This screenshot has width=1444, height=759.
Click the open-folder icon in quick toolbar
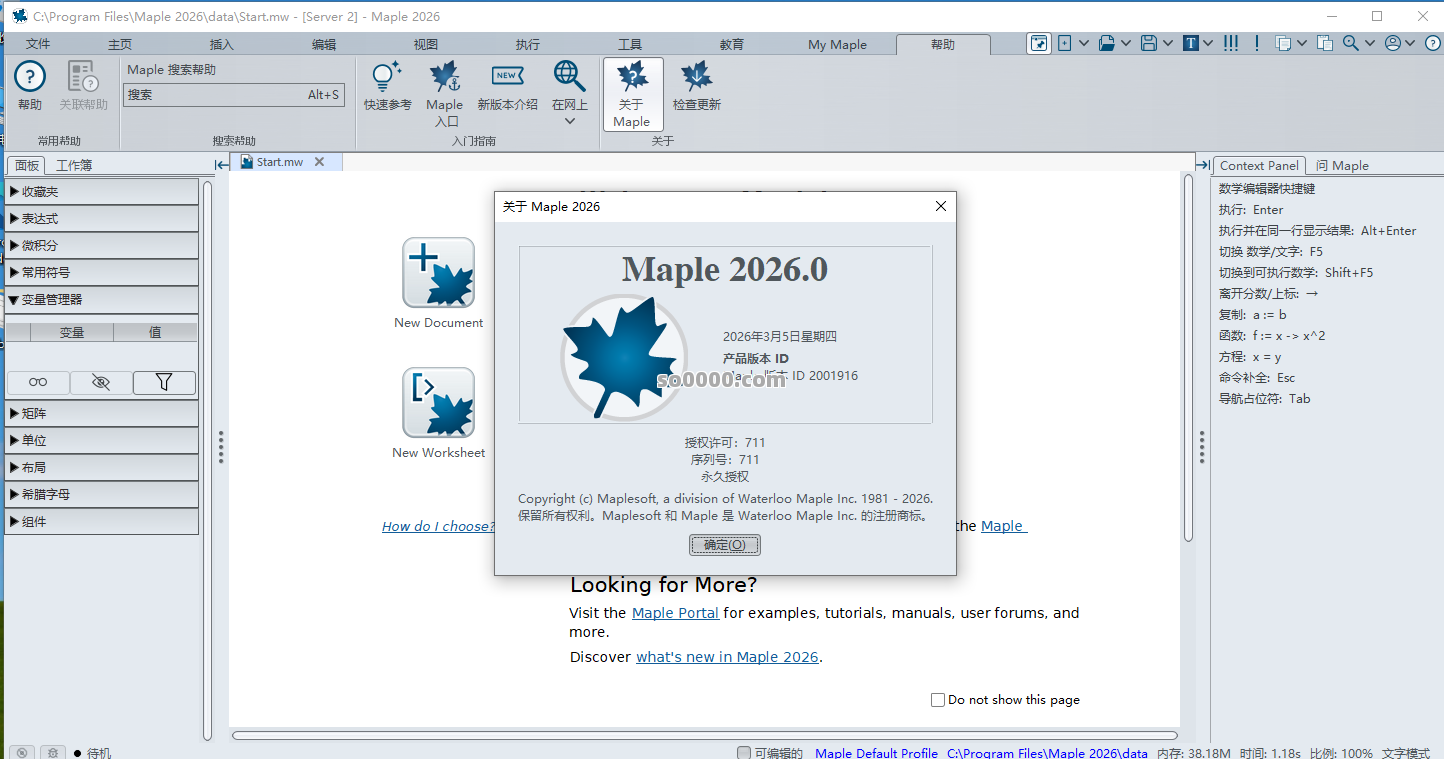[x=1107, y=43]
